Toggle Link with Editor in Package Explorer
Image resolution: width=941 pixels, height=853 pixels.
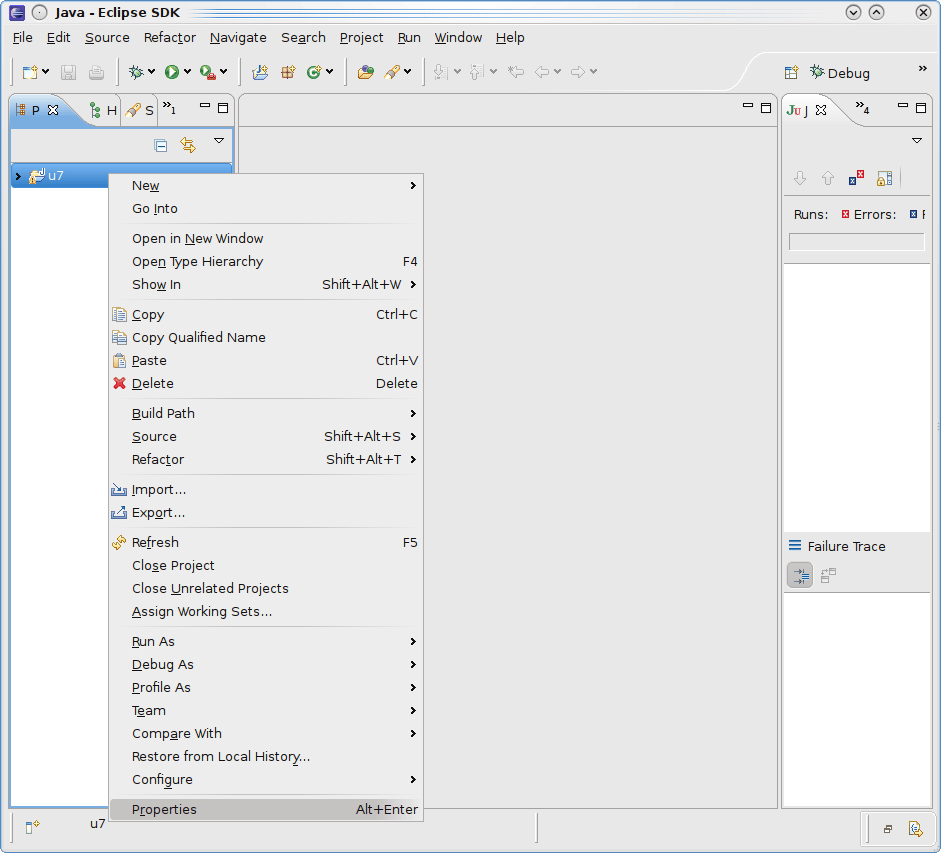[188, 145]
